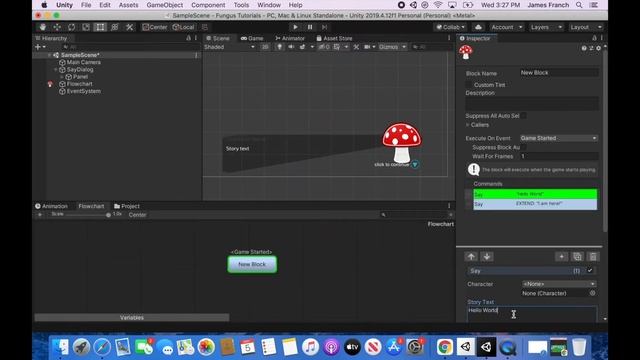Toggle scene audio speaker icon
This screenshot has height=360, width=640.
pos(291,47)
